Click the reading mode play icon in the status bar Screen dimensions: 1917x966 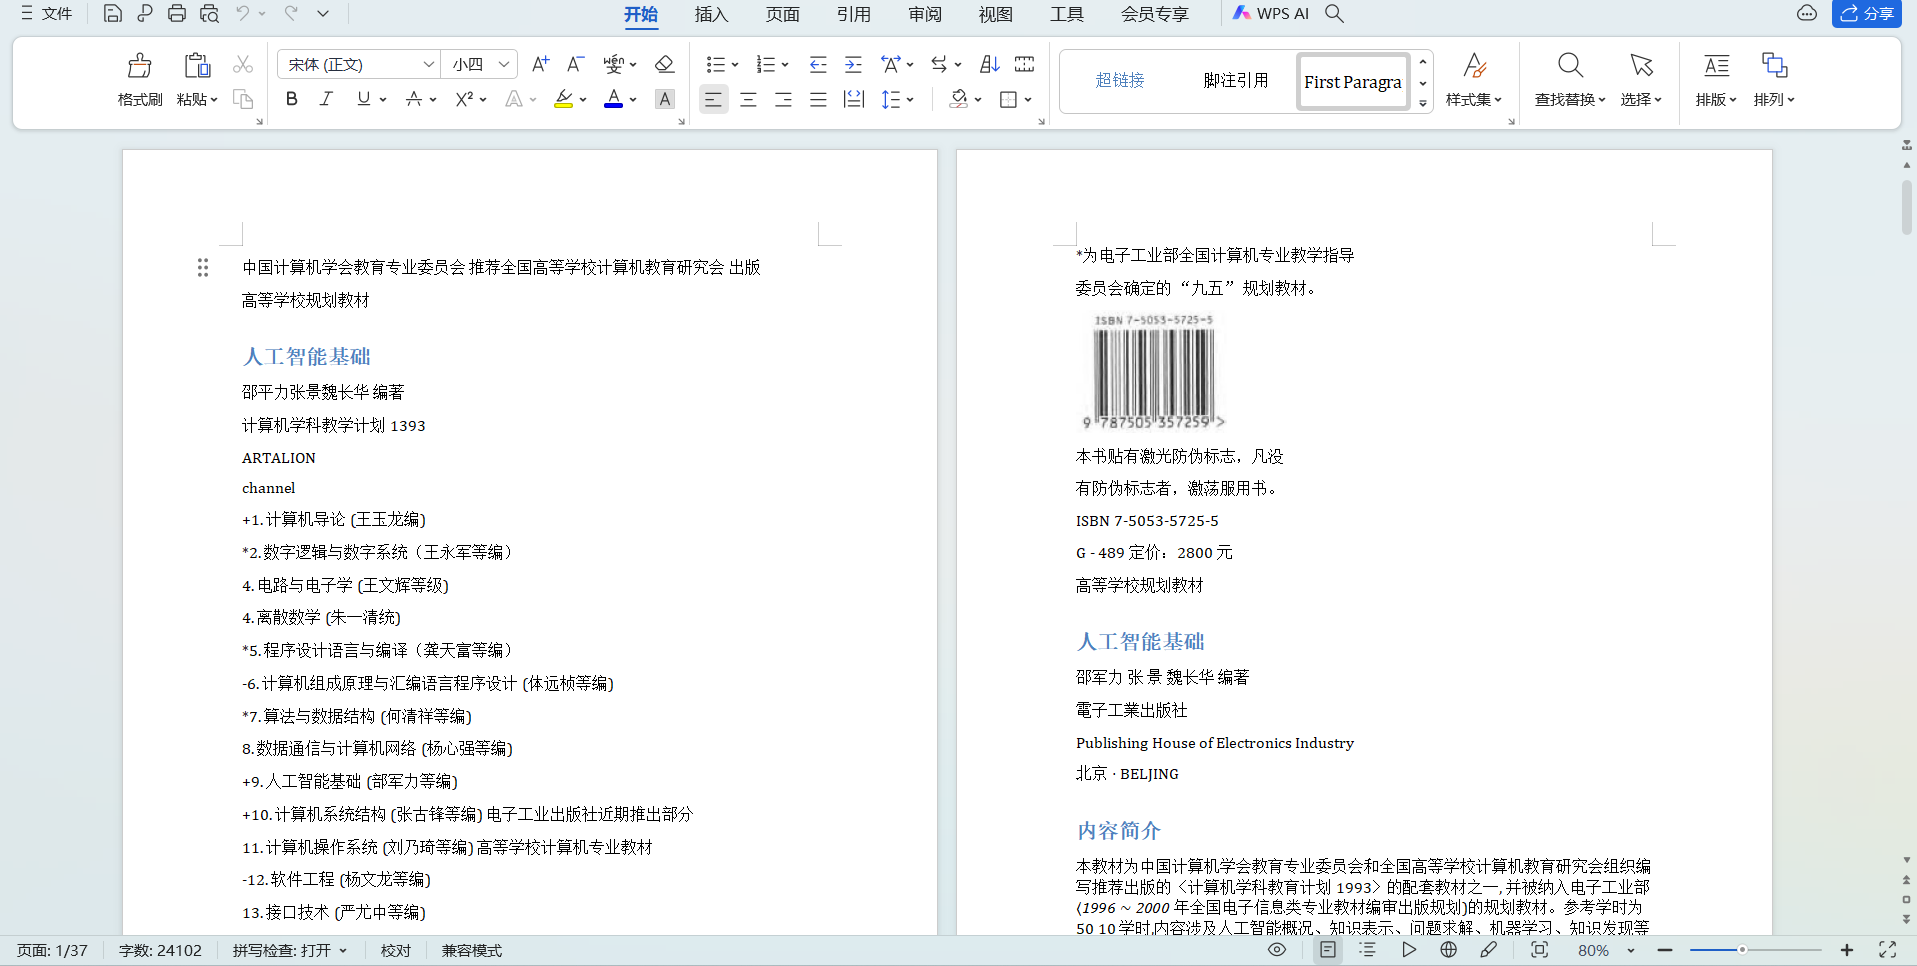click(1409, 950)
